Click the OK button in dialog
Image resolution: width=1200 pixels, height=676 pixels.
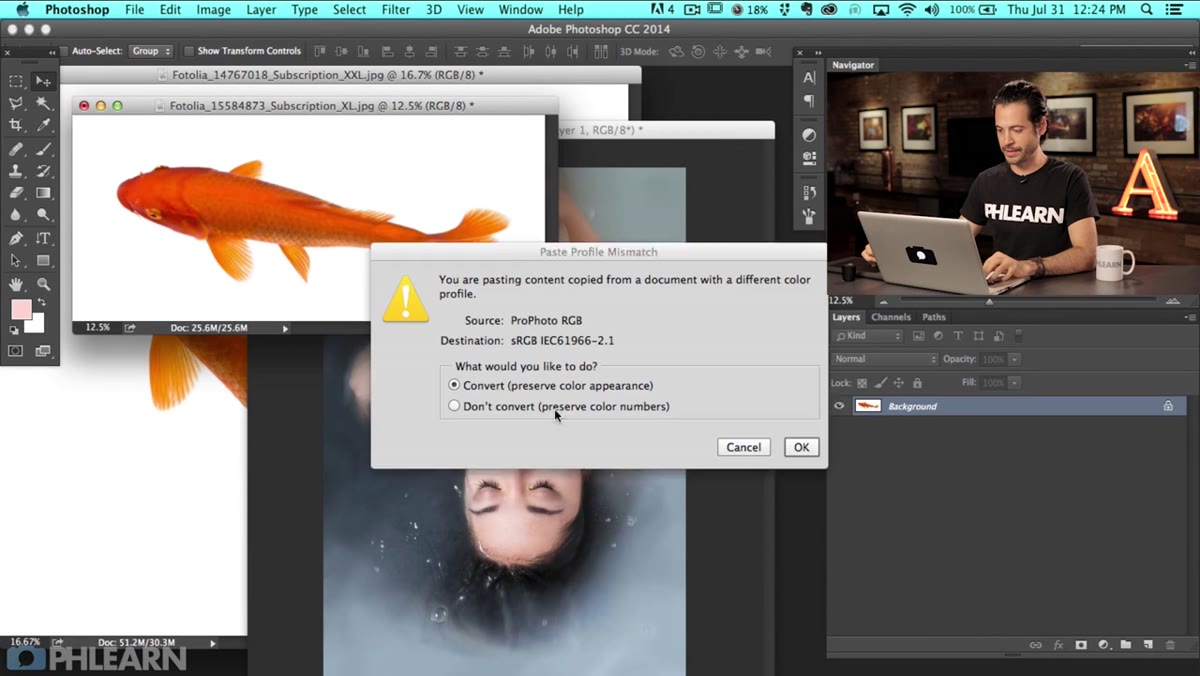pyautogui.click(x=802, y=447)
